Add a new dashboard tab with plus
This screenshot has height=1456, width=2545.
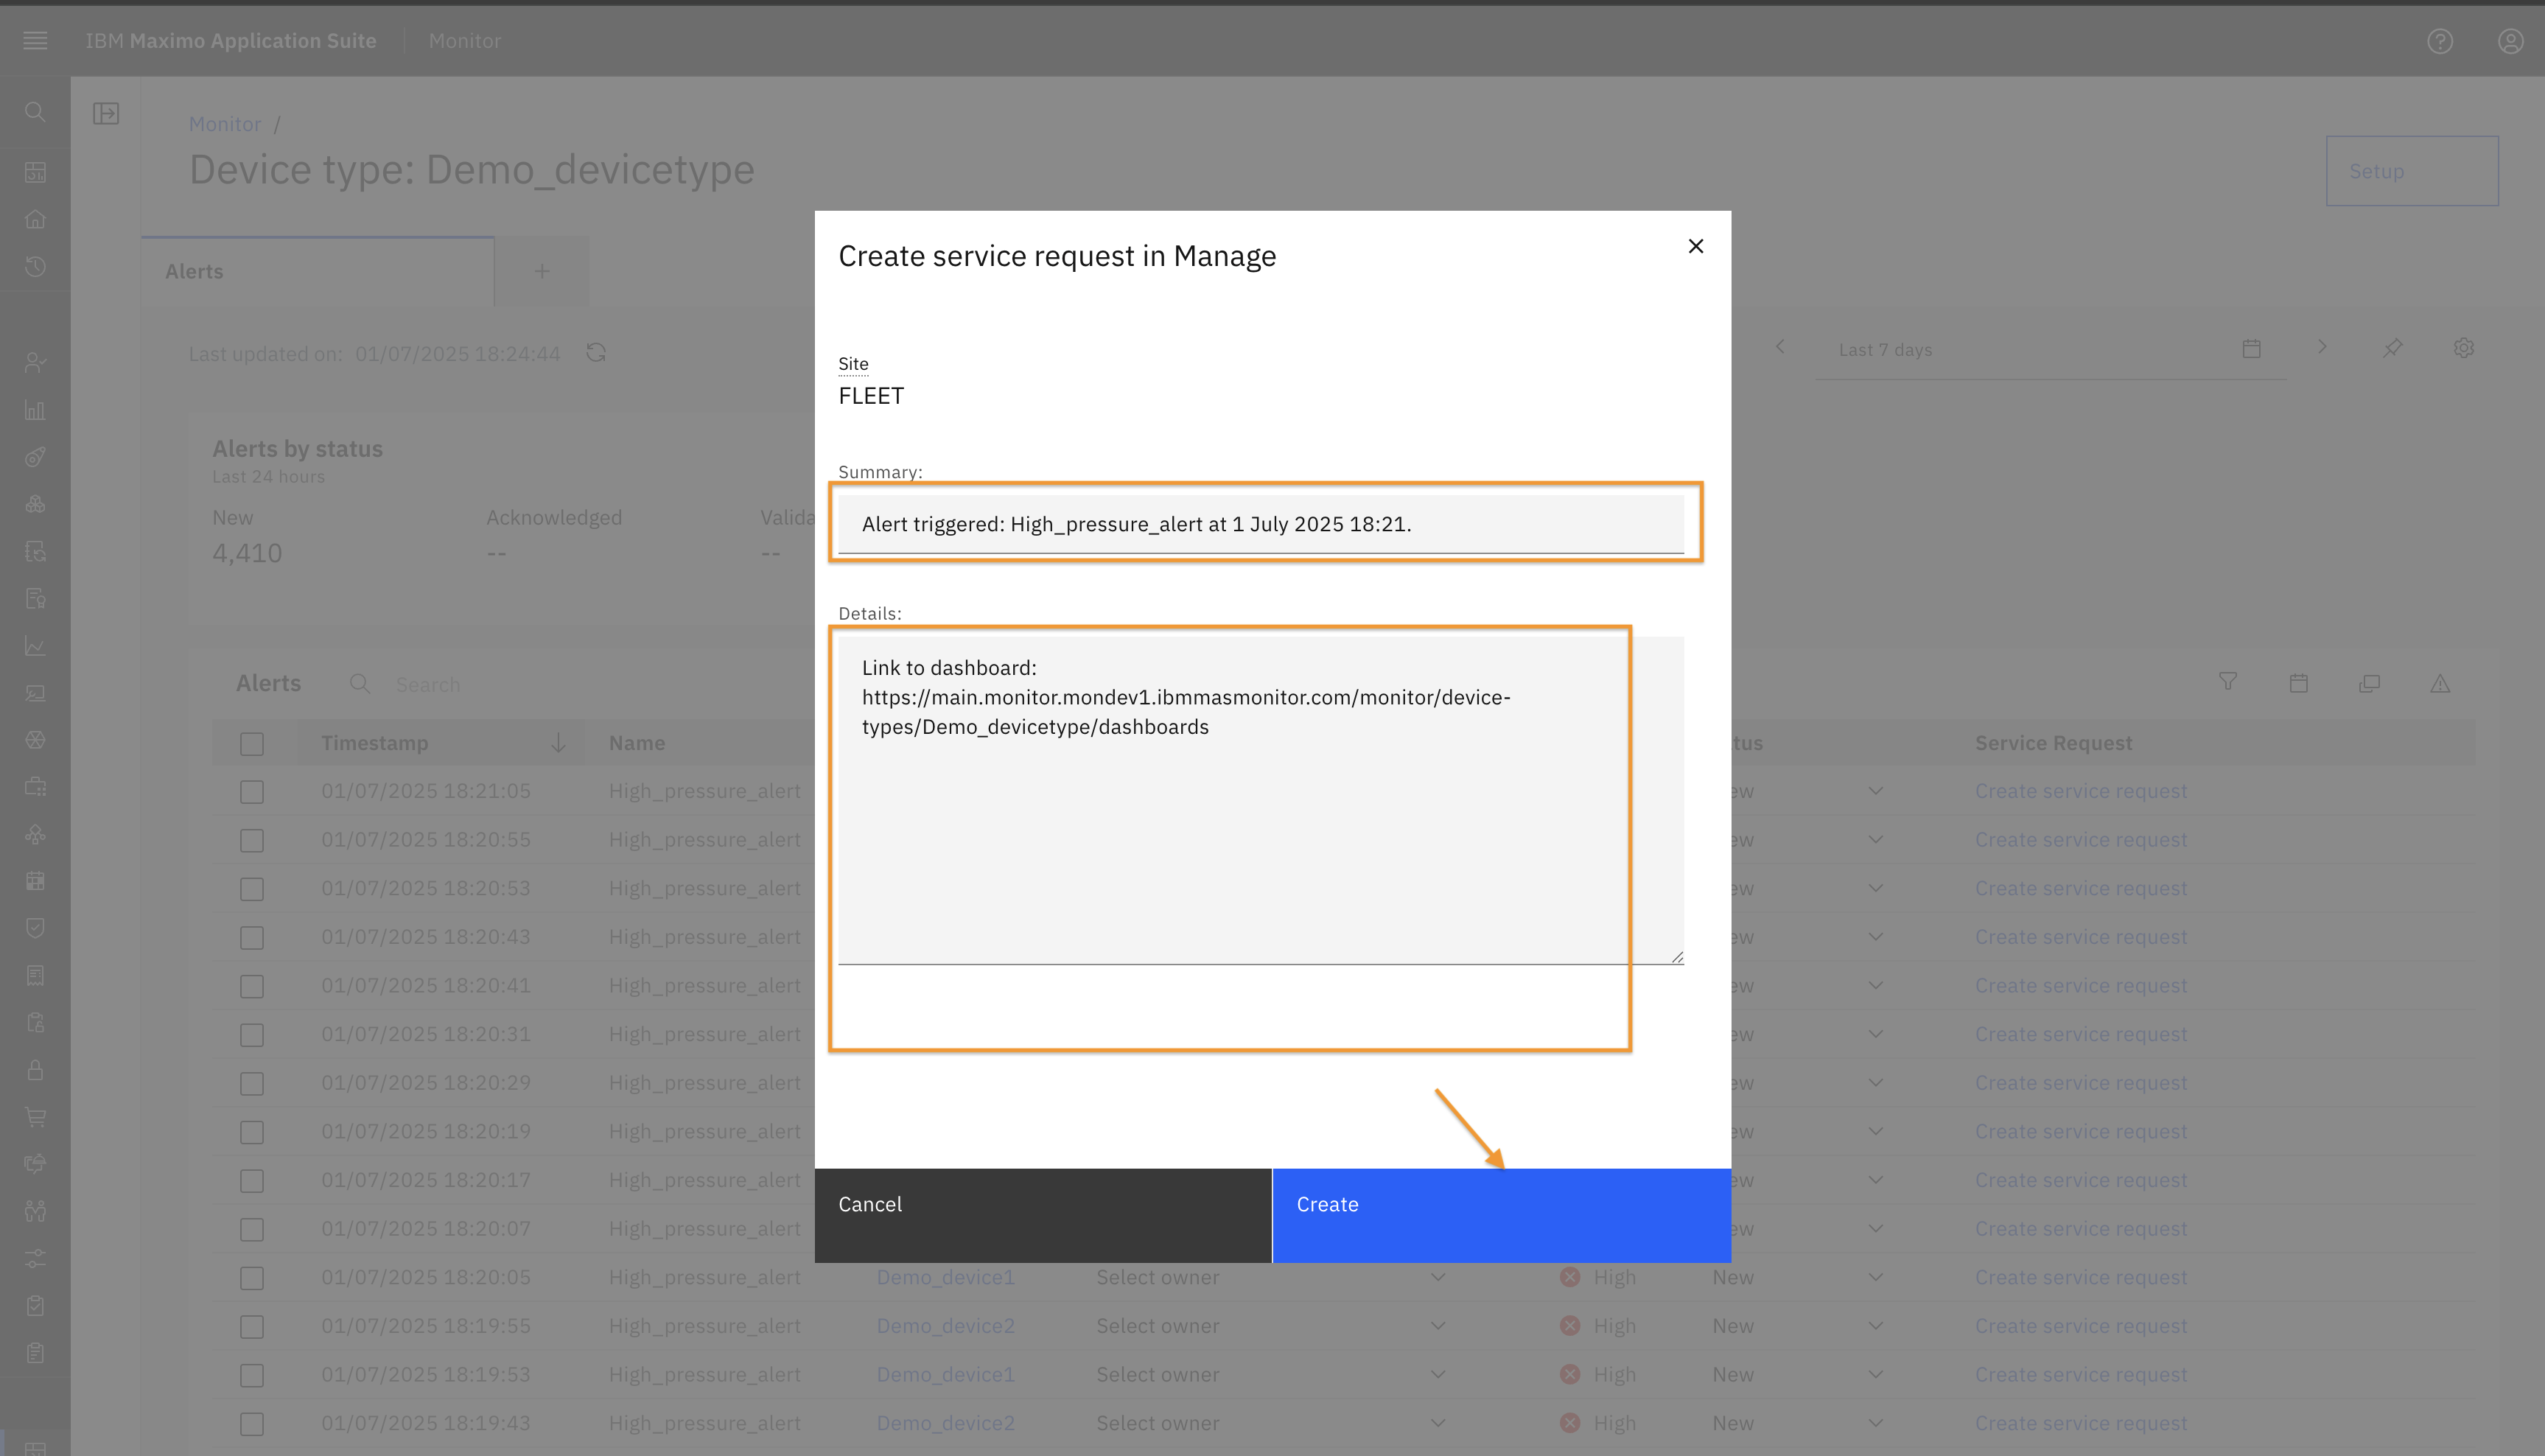[x=541, y=271]
